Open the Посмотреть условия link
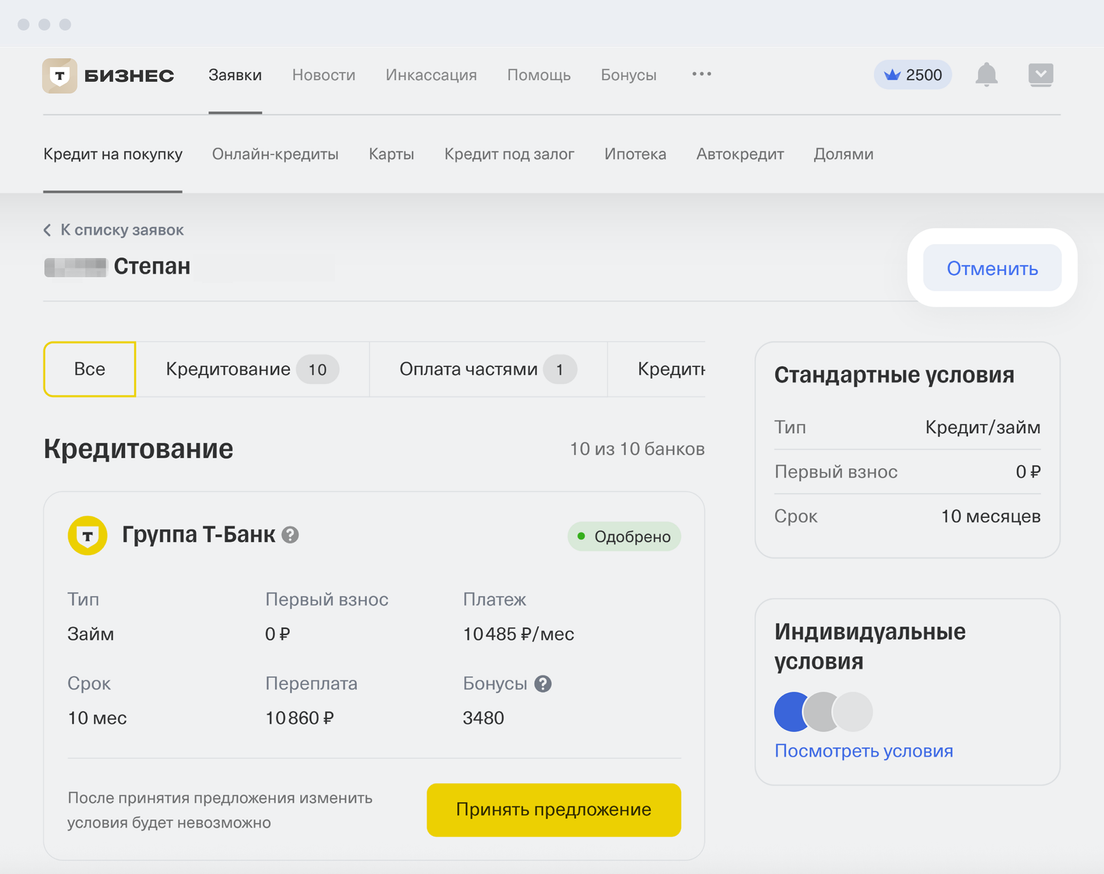The height and width of the screenshot is (874, 1104). [863, 751]
